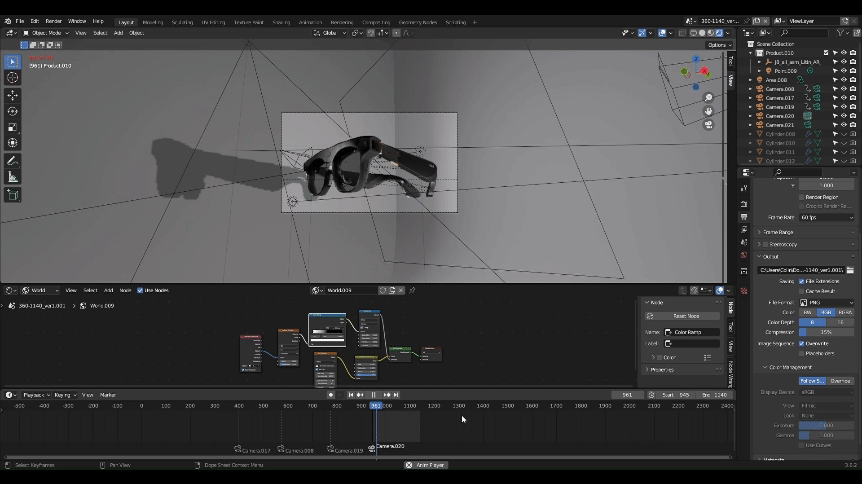862x484 pixels.
Task: Activate the Move tool
Action: click(x=12, y=96)
